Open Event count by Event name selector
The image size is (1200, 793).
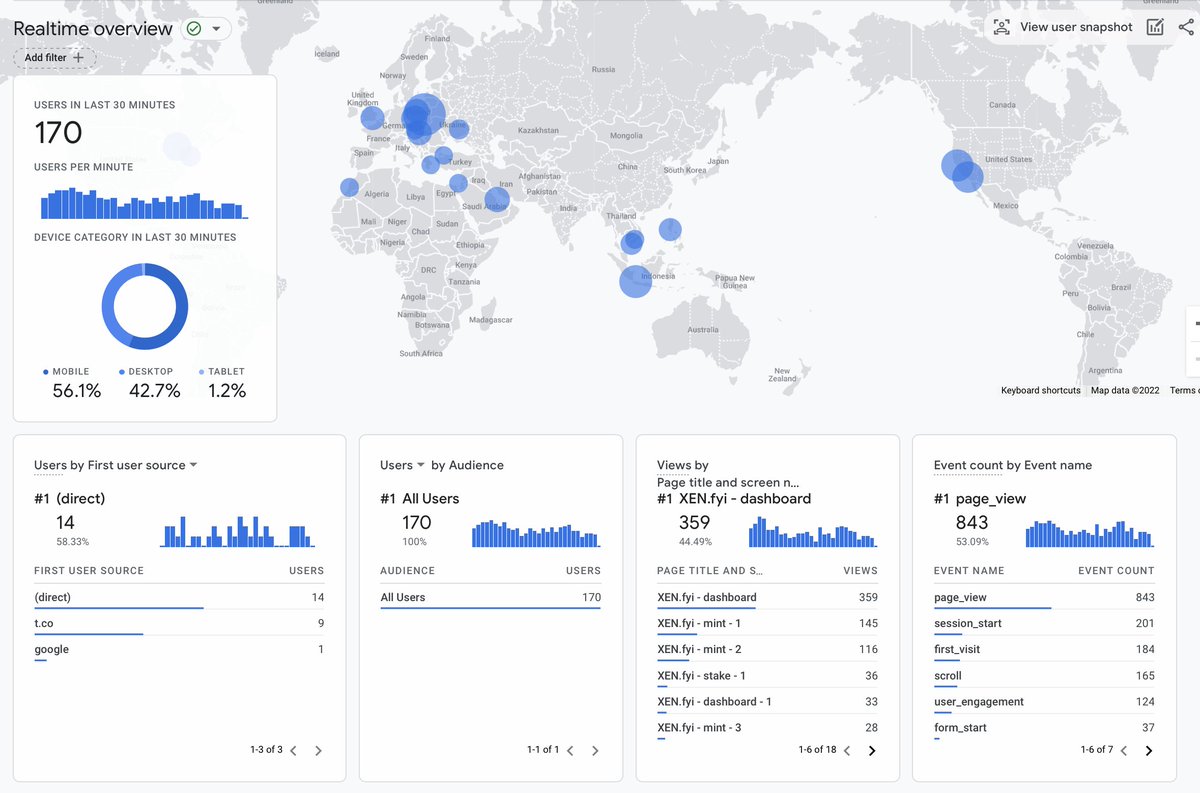pyautogui.click(x=1012, y=465)
